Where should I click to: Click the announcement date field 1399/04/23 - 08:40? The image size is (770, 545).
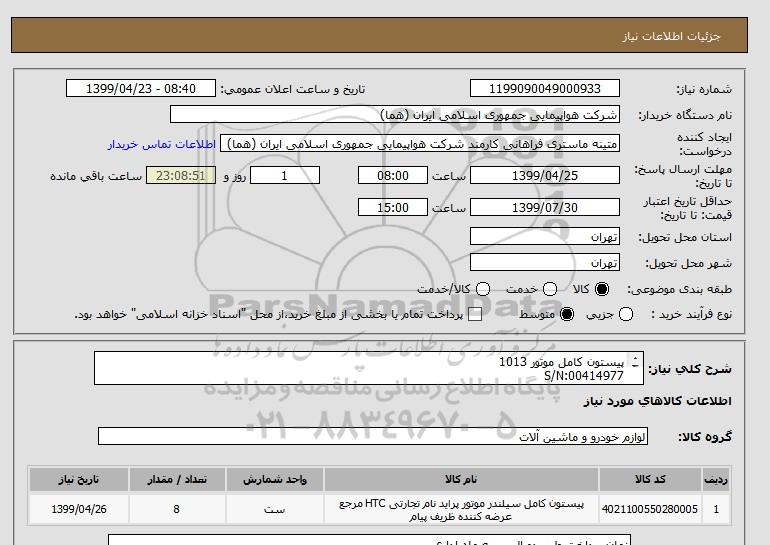coord(141,88)
